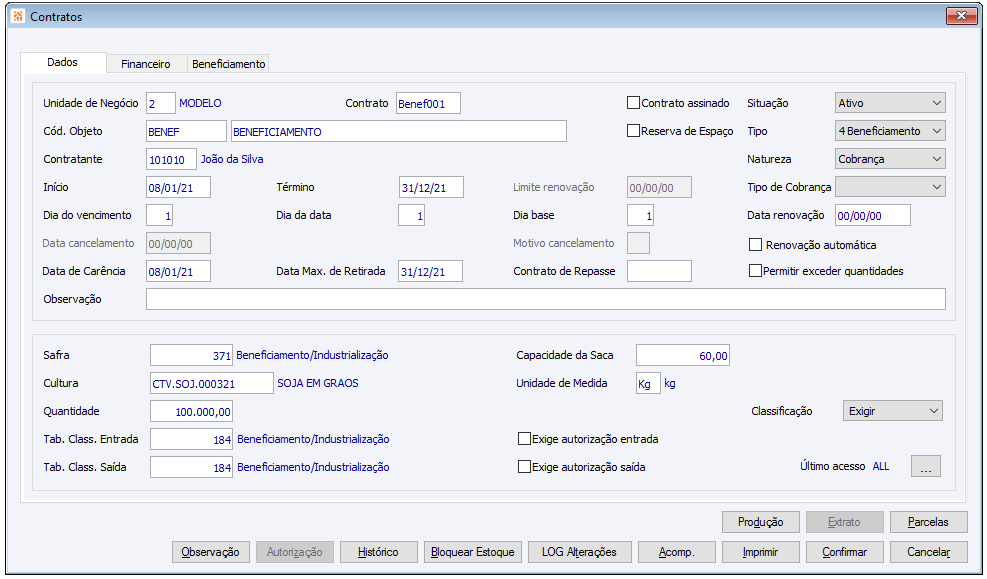The width and height of the screenshot is (987, 579).
Task: Click the Contratos app icon in title bar
Action: [17, 17]
